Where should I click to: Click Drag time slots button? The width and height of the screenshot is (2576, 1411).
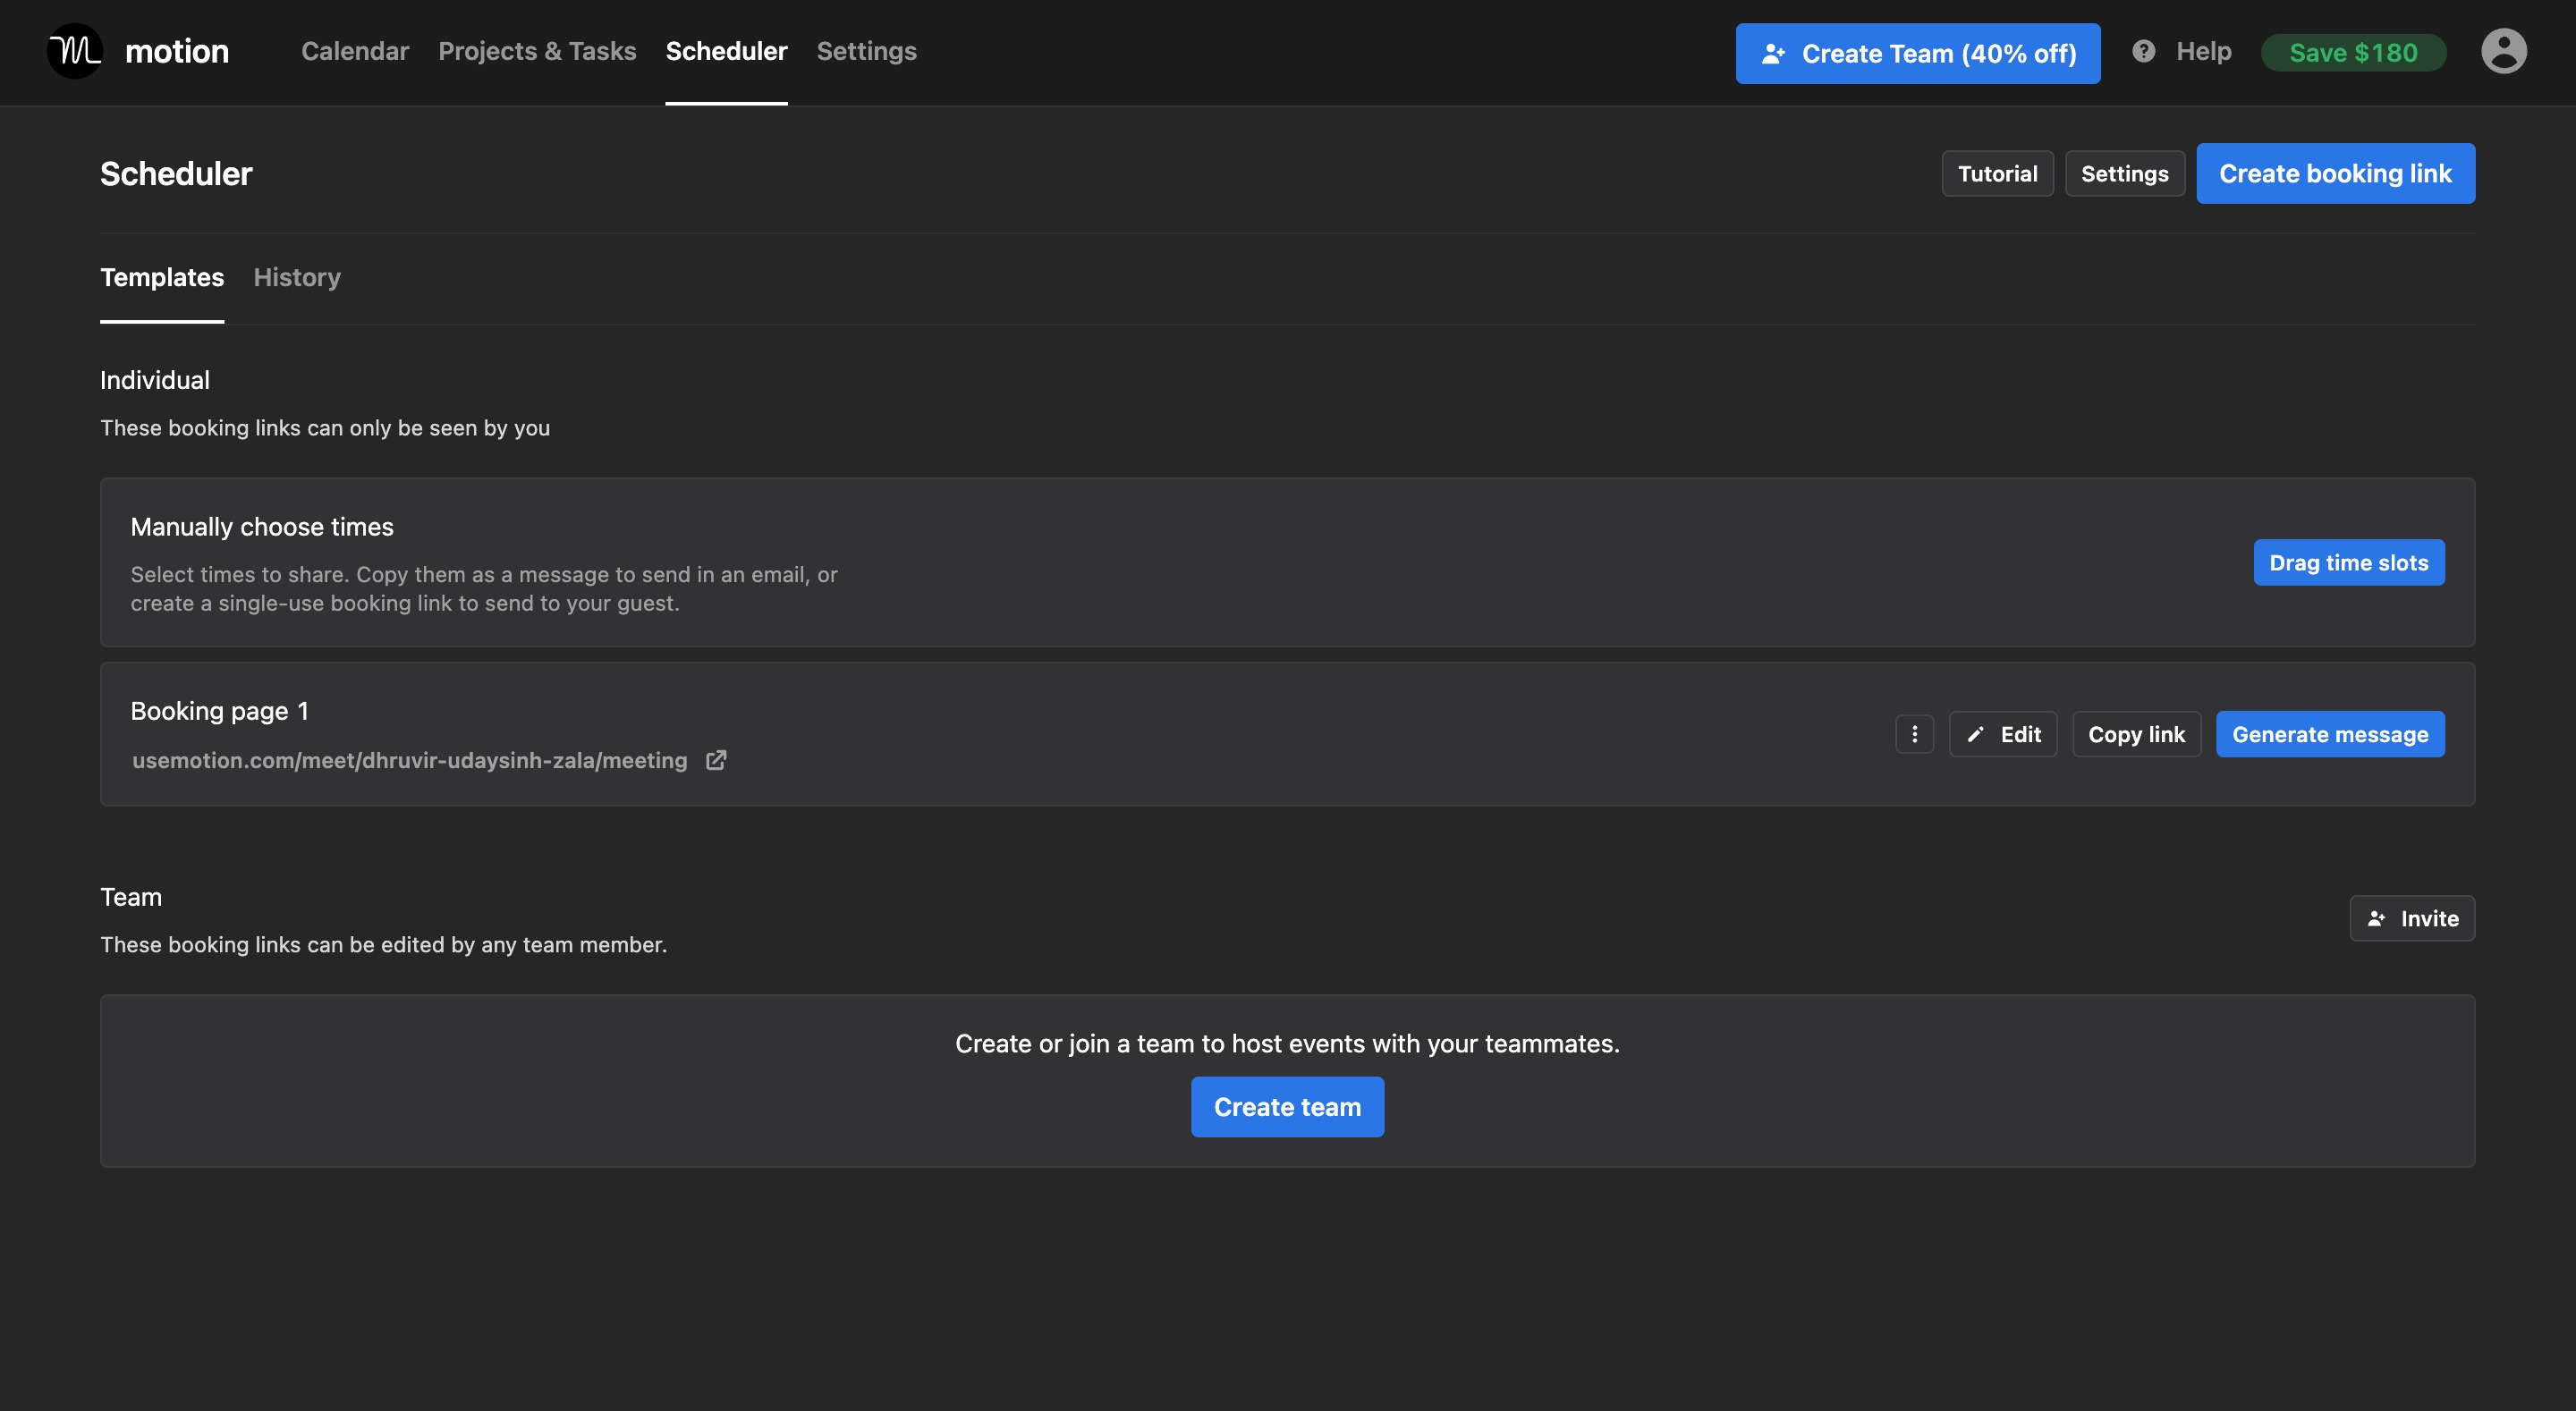[x=2348, y=562]
